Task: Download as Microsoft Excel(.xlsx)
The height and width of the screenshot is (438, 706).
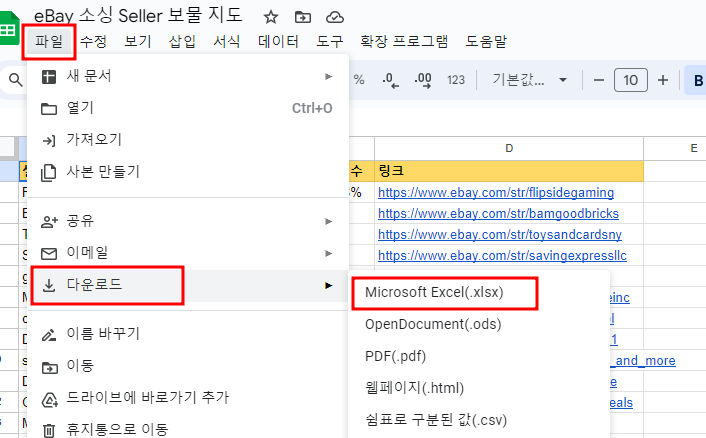Action: 479,293
